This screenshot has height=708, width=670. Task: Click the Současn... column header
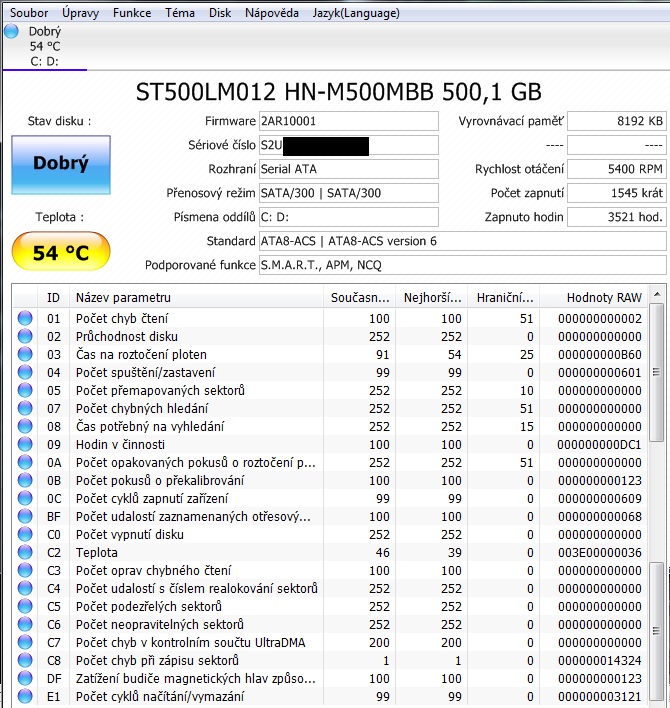tap(359, 298)
